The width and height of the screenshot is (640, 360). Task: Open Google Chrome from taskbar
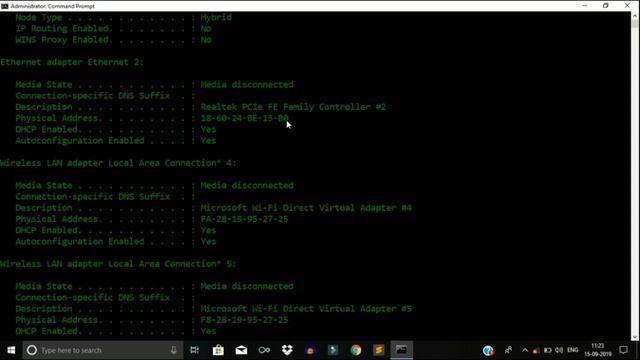(356, 350)
